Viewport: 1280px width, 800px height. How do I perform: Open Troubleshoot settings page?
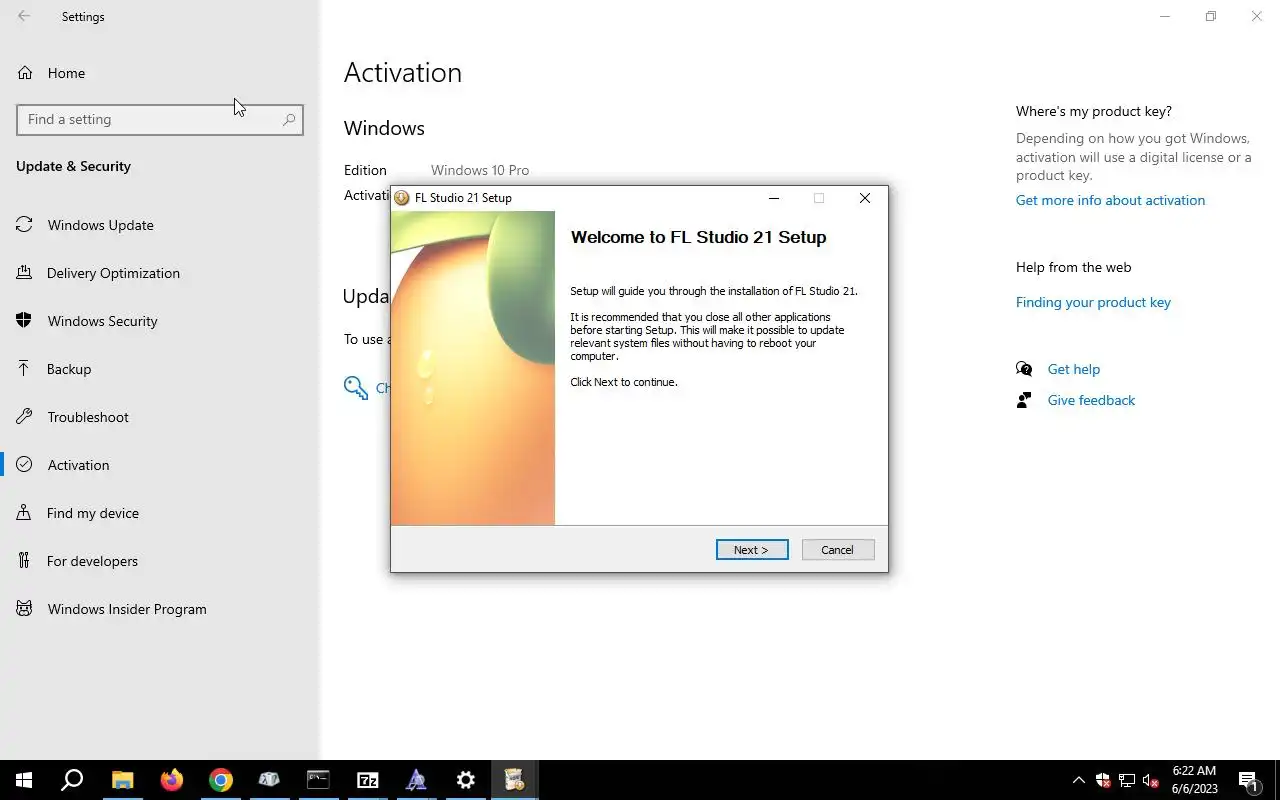point(160,417)
